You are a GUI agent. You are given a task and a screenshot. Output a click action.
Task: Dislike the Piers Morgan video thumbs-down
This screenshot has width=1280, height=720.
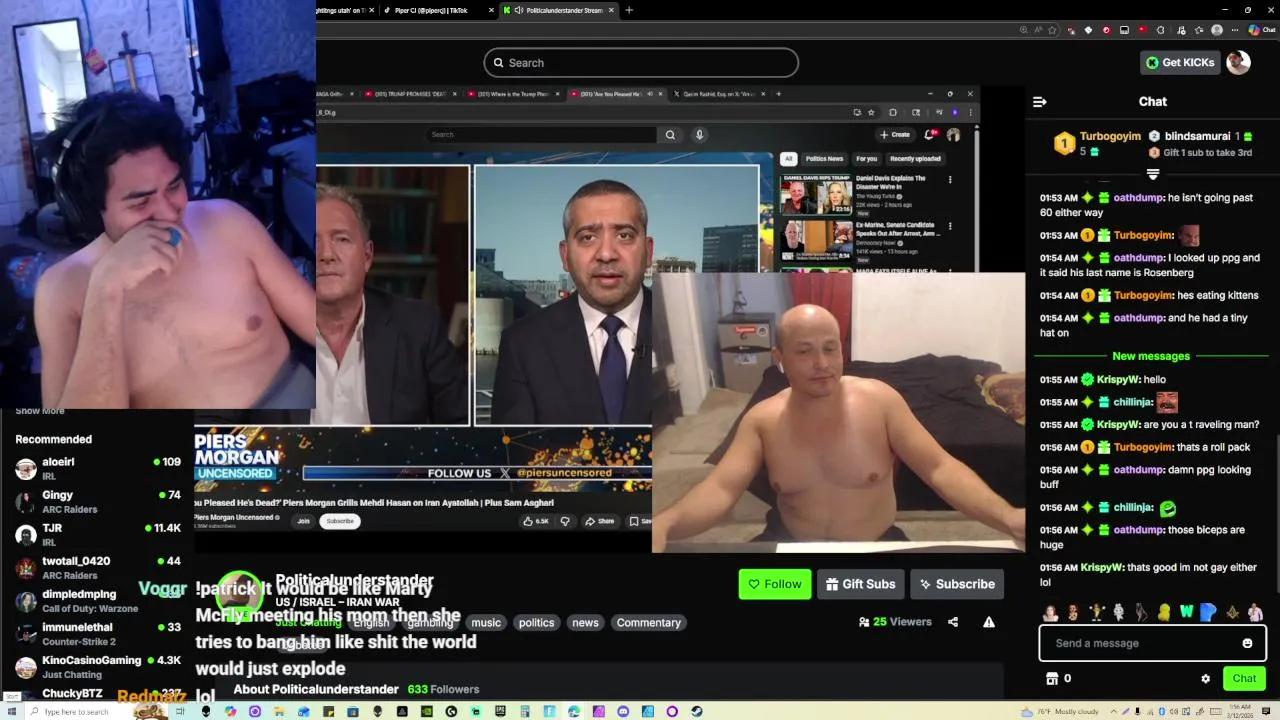(x=565, y=521)
